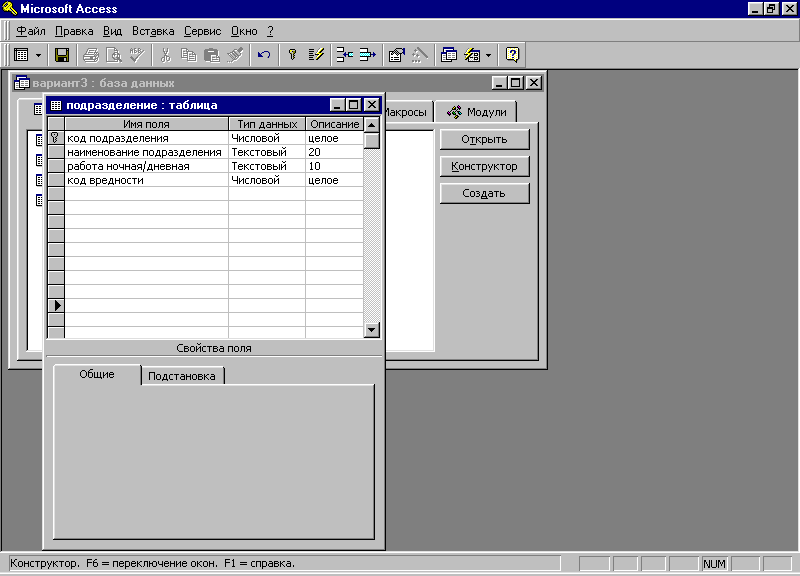Save the table with the floppy icon

(x=62, y=55)
